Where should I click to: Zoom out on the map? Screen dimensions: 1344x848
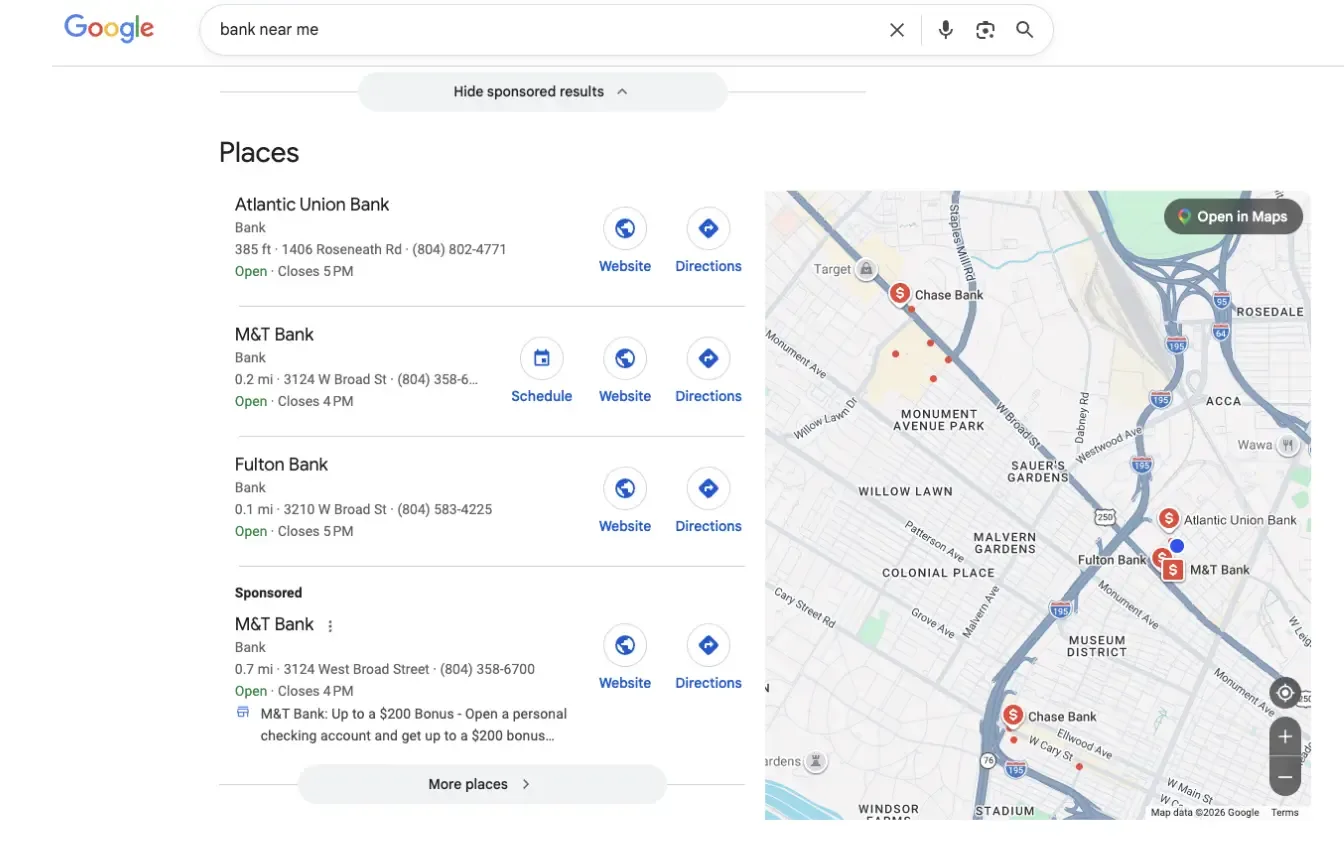[1285, 777]
